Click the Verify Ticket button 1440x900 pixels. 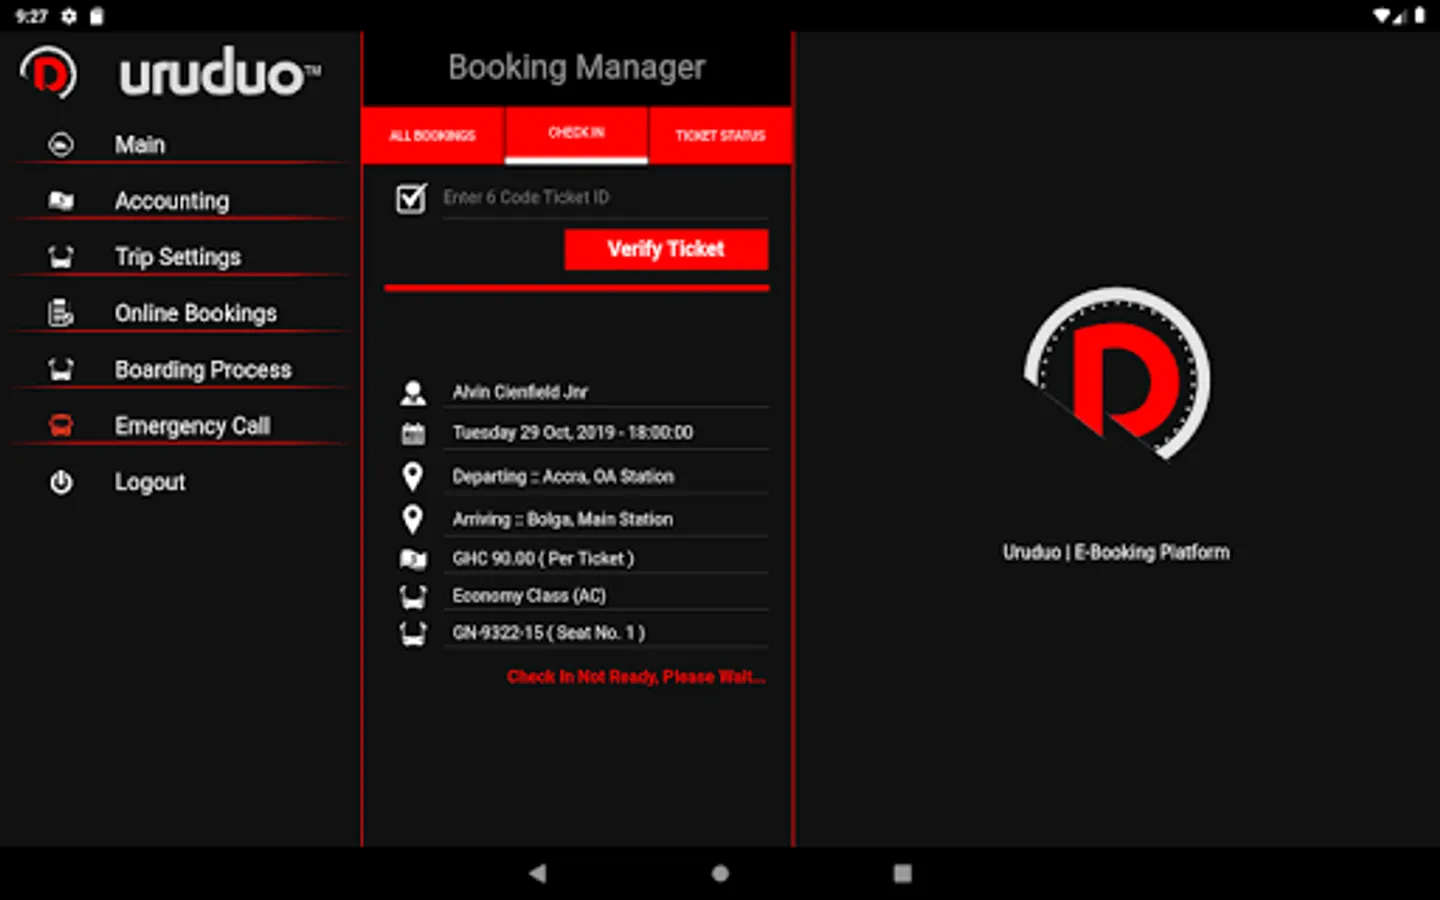coord(666,249)
